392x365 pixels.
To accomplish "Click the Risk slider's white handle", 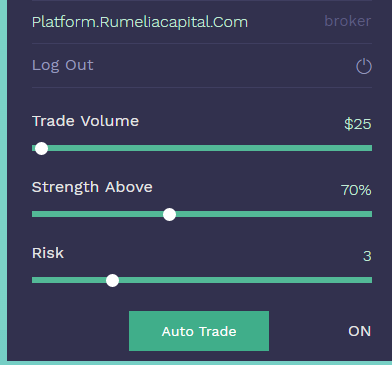I will click(112, 280).
